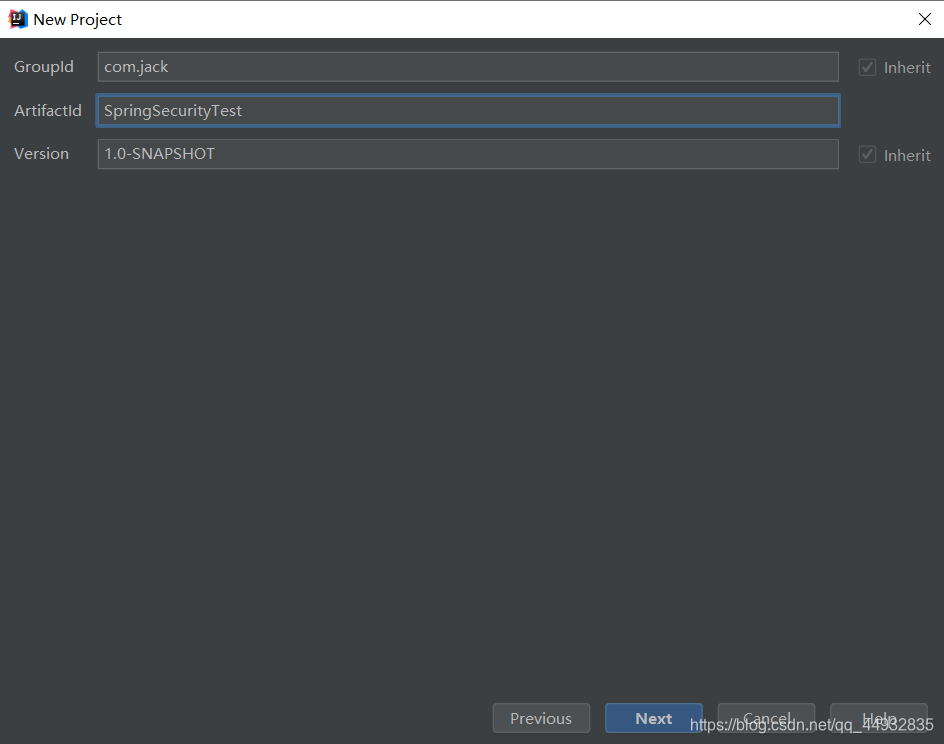Close the New Project dialog
The image size is (944, 744).
point(925,19)
